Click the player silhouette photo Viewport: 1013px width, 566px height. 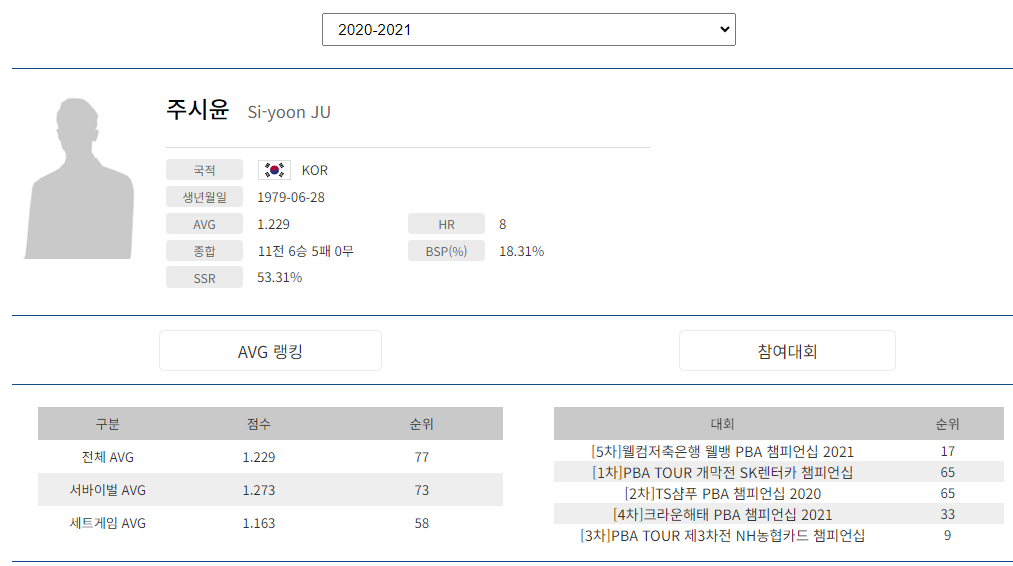pos(79,178)
